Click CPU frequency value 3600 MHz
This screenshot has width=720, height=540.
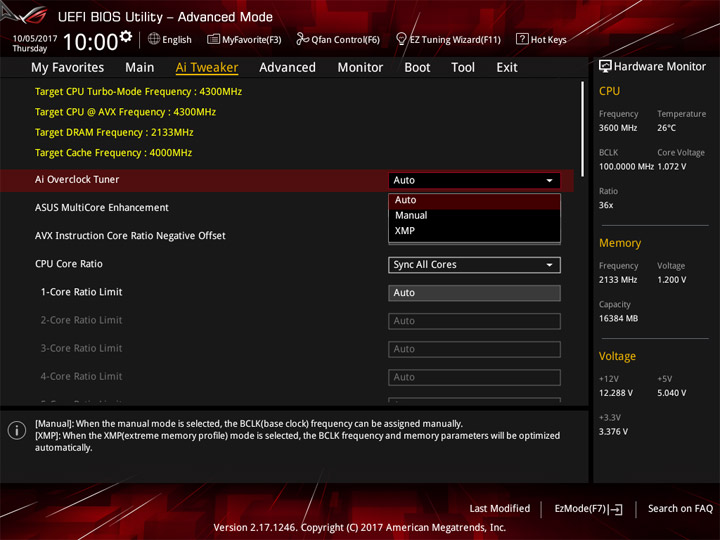(x=618, y=128)
